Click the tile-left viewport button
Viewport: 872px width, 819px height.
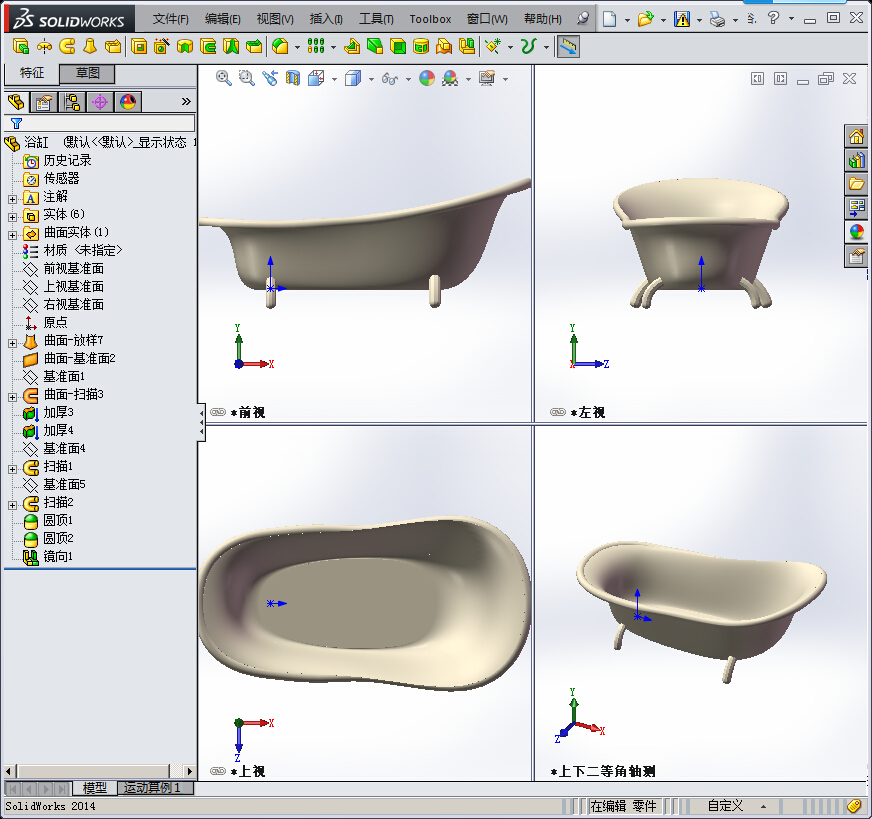tap(757, 78)
